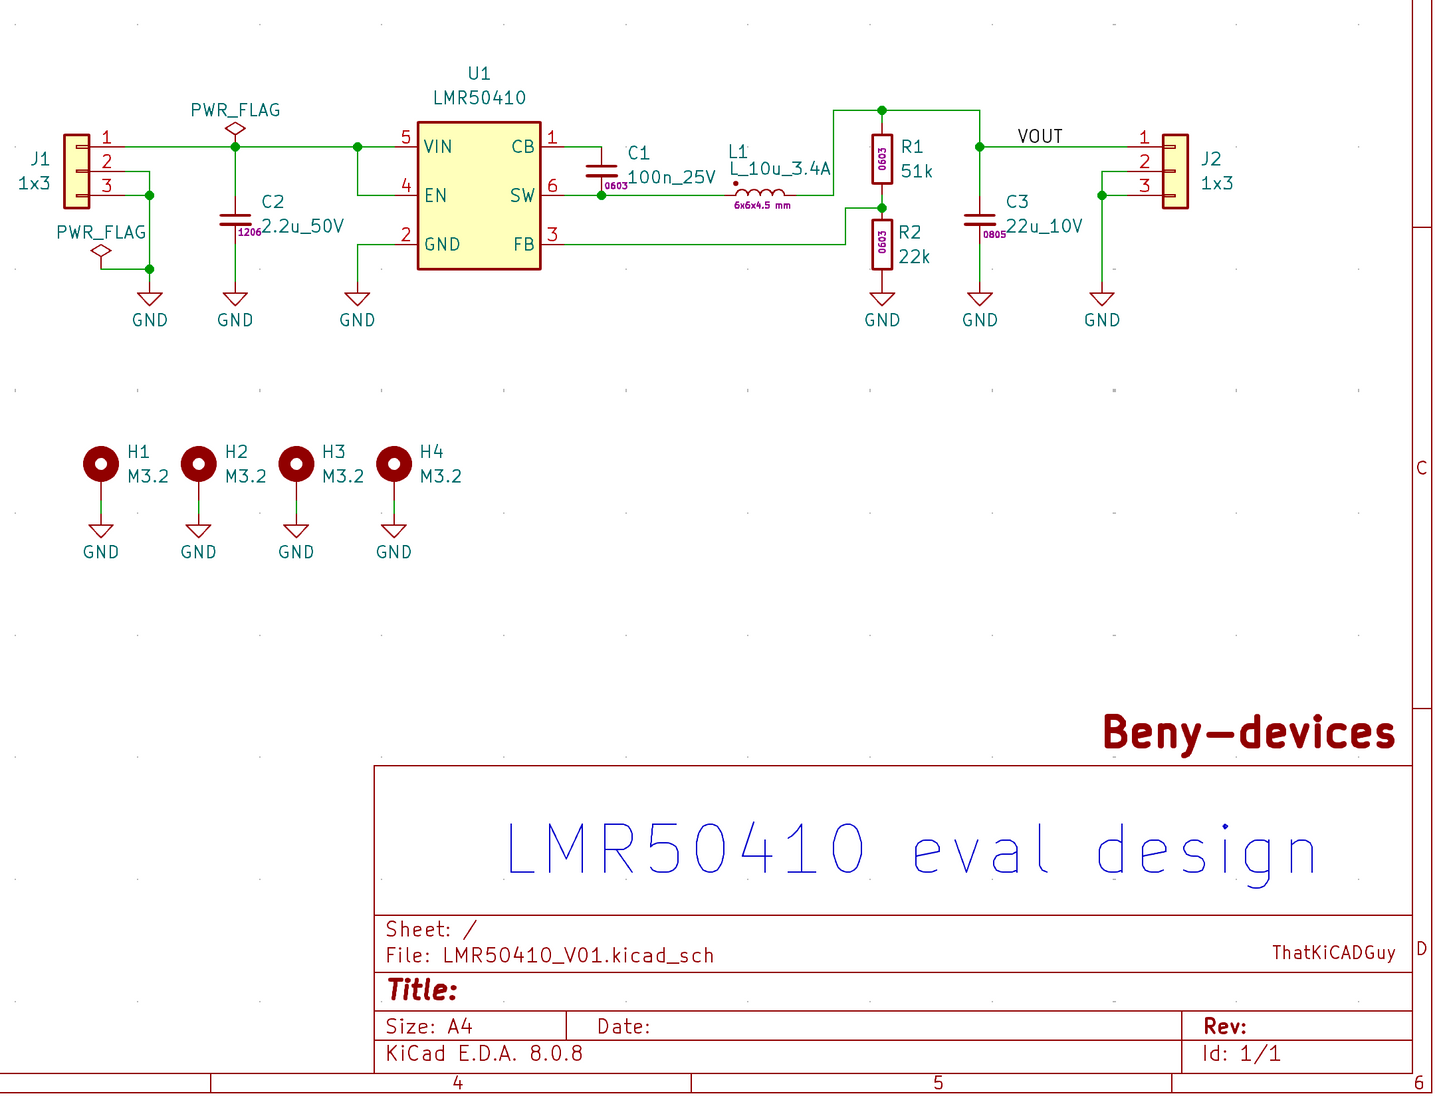1445x1110 pixels.
Task: Click the L1 inductor coil symbol
Action: pyautogui.click(x=759, y=192)
